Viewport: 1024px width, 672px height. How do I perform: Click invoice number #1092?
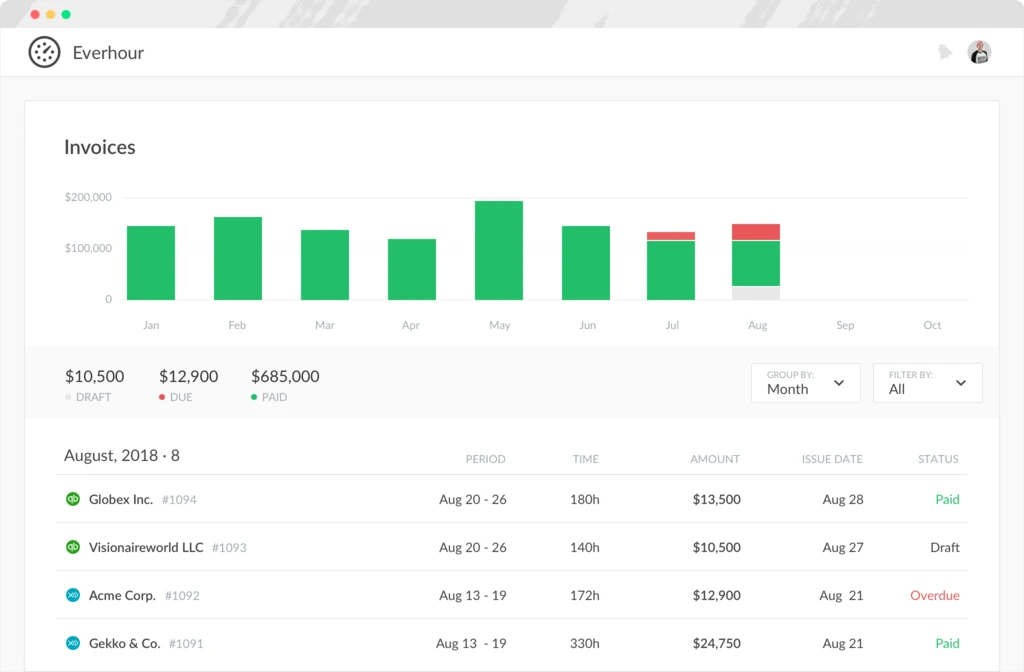pos(182,596)
